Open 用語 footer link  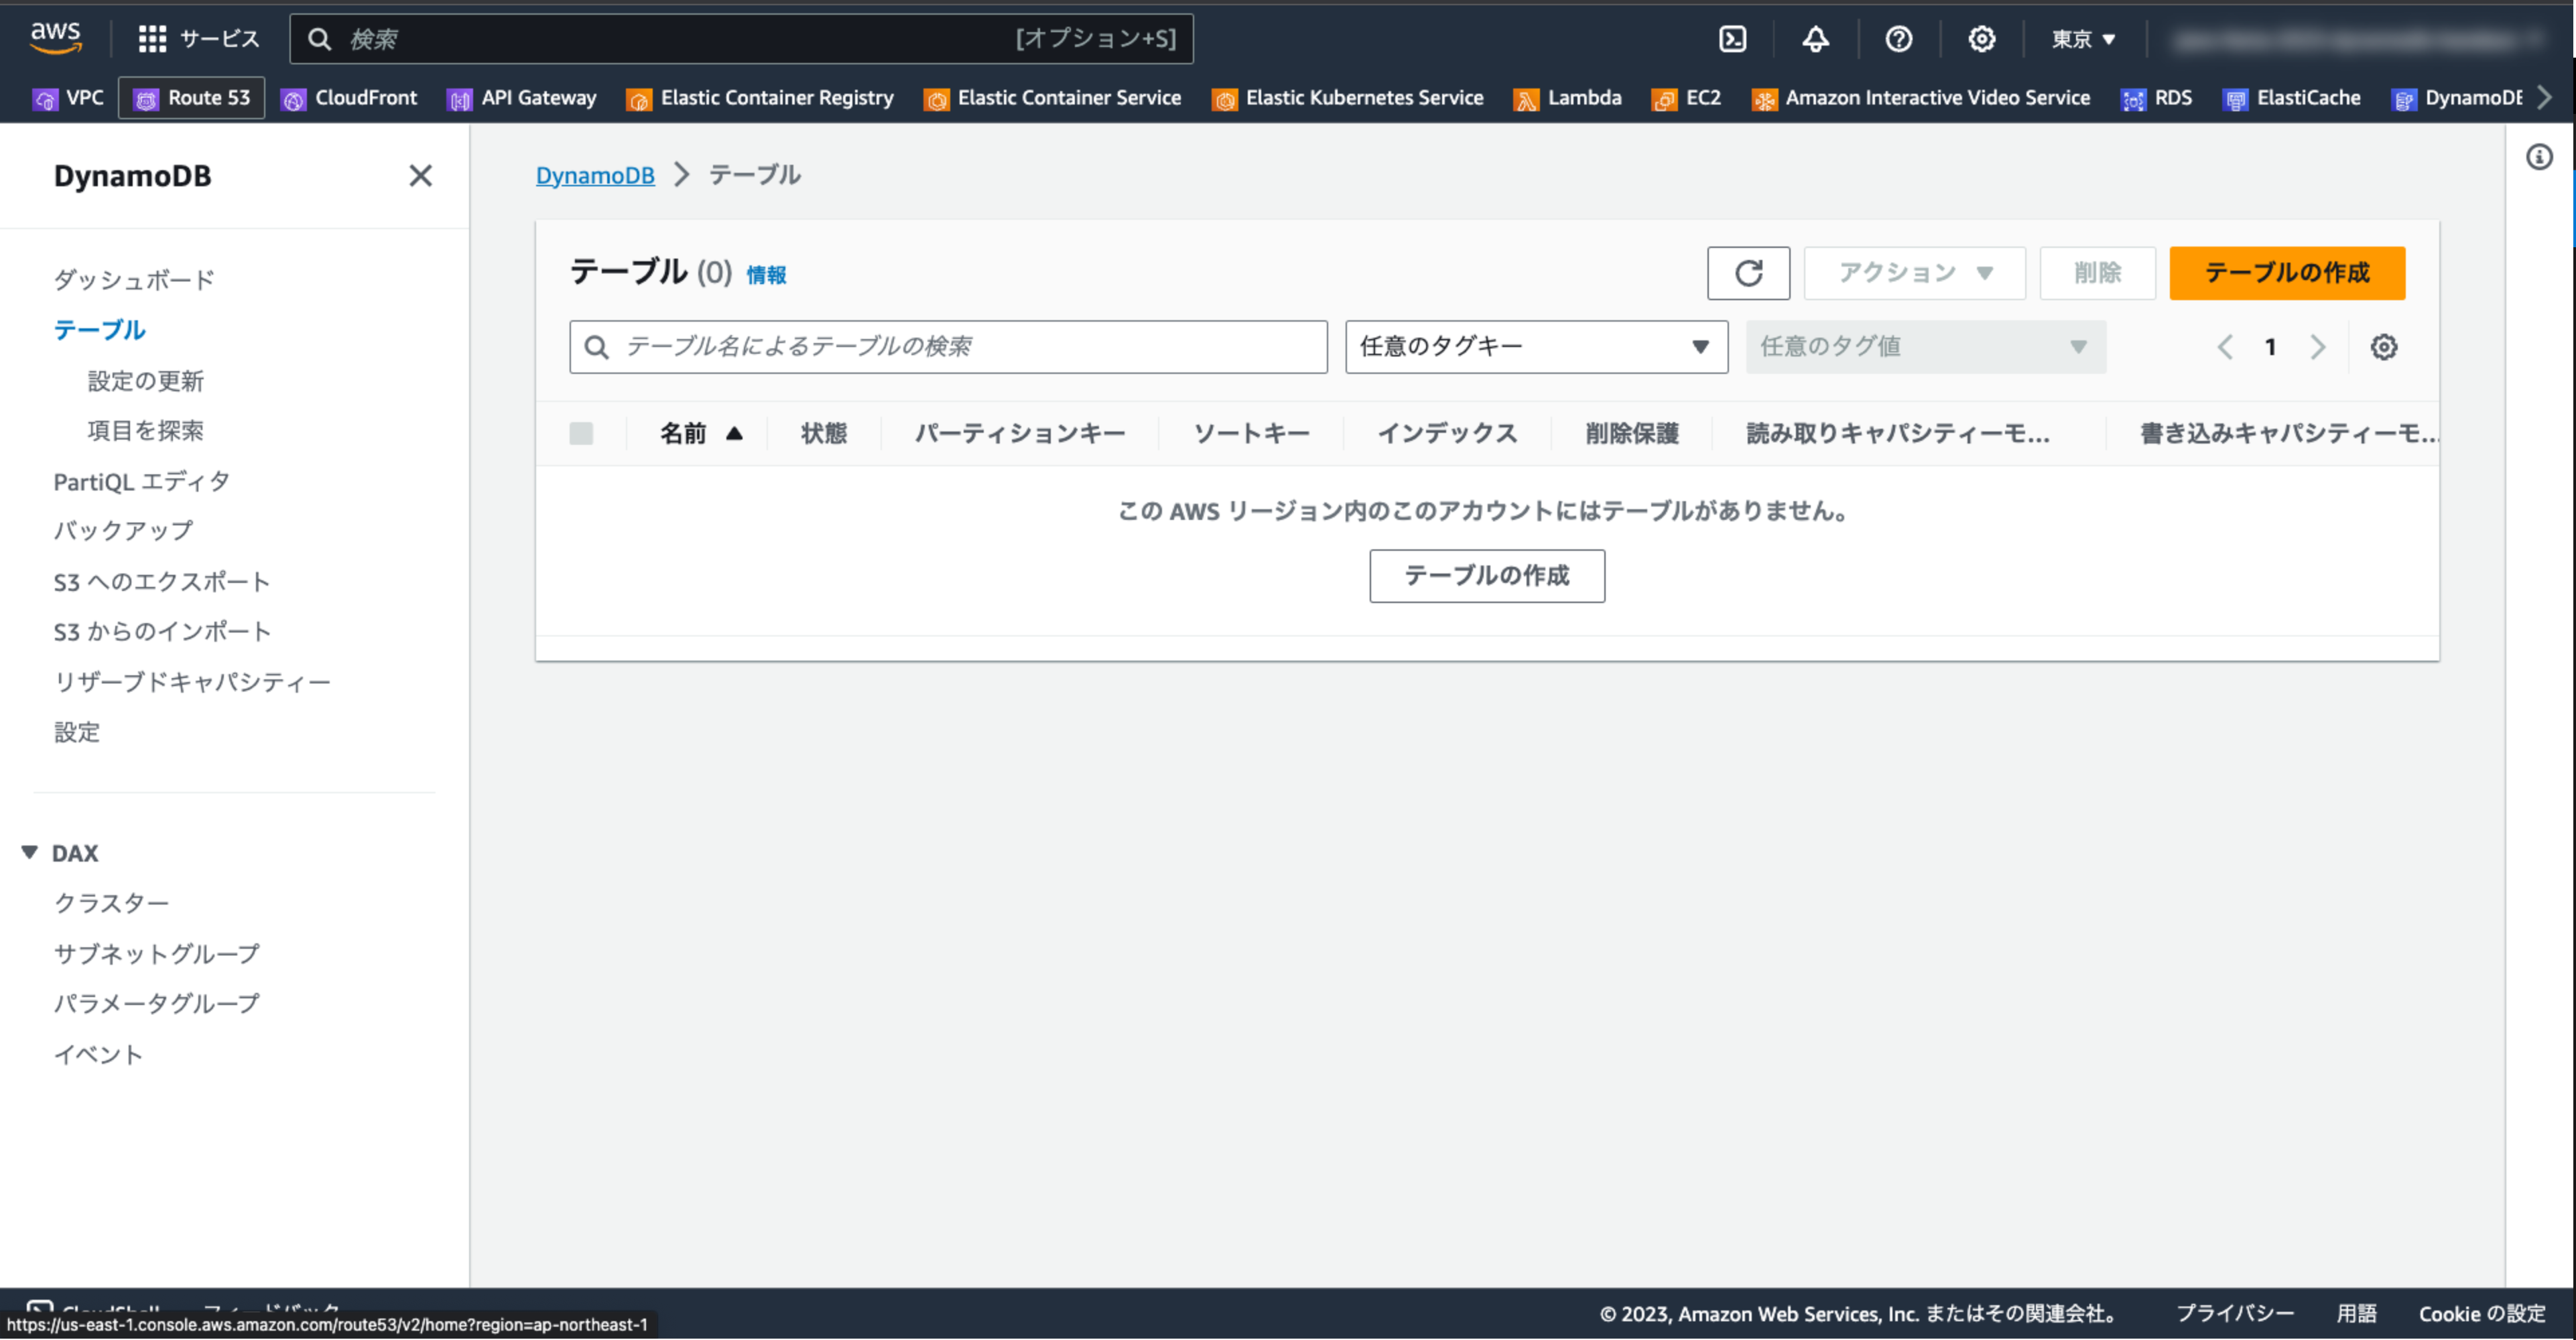click(x=2356, y=1313)
